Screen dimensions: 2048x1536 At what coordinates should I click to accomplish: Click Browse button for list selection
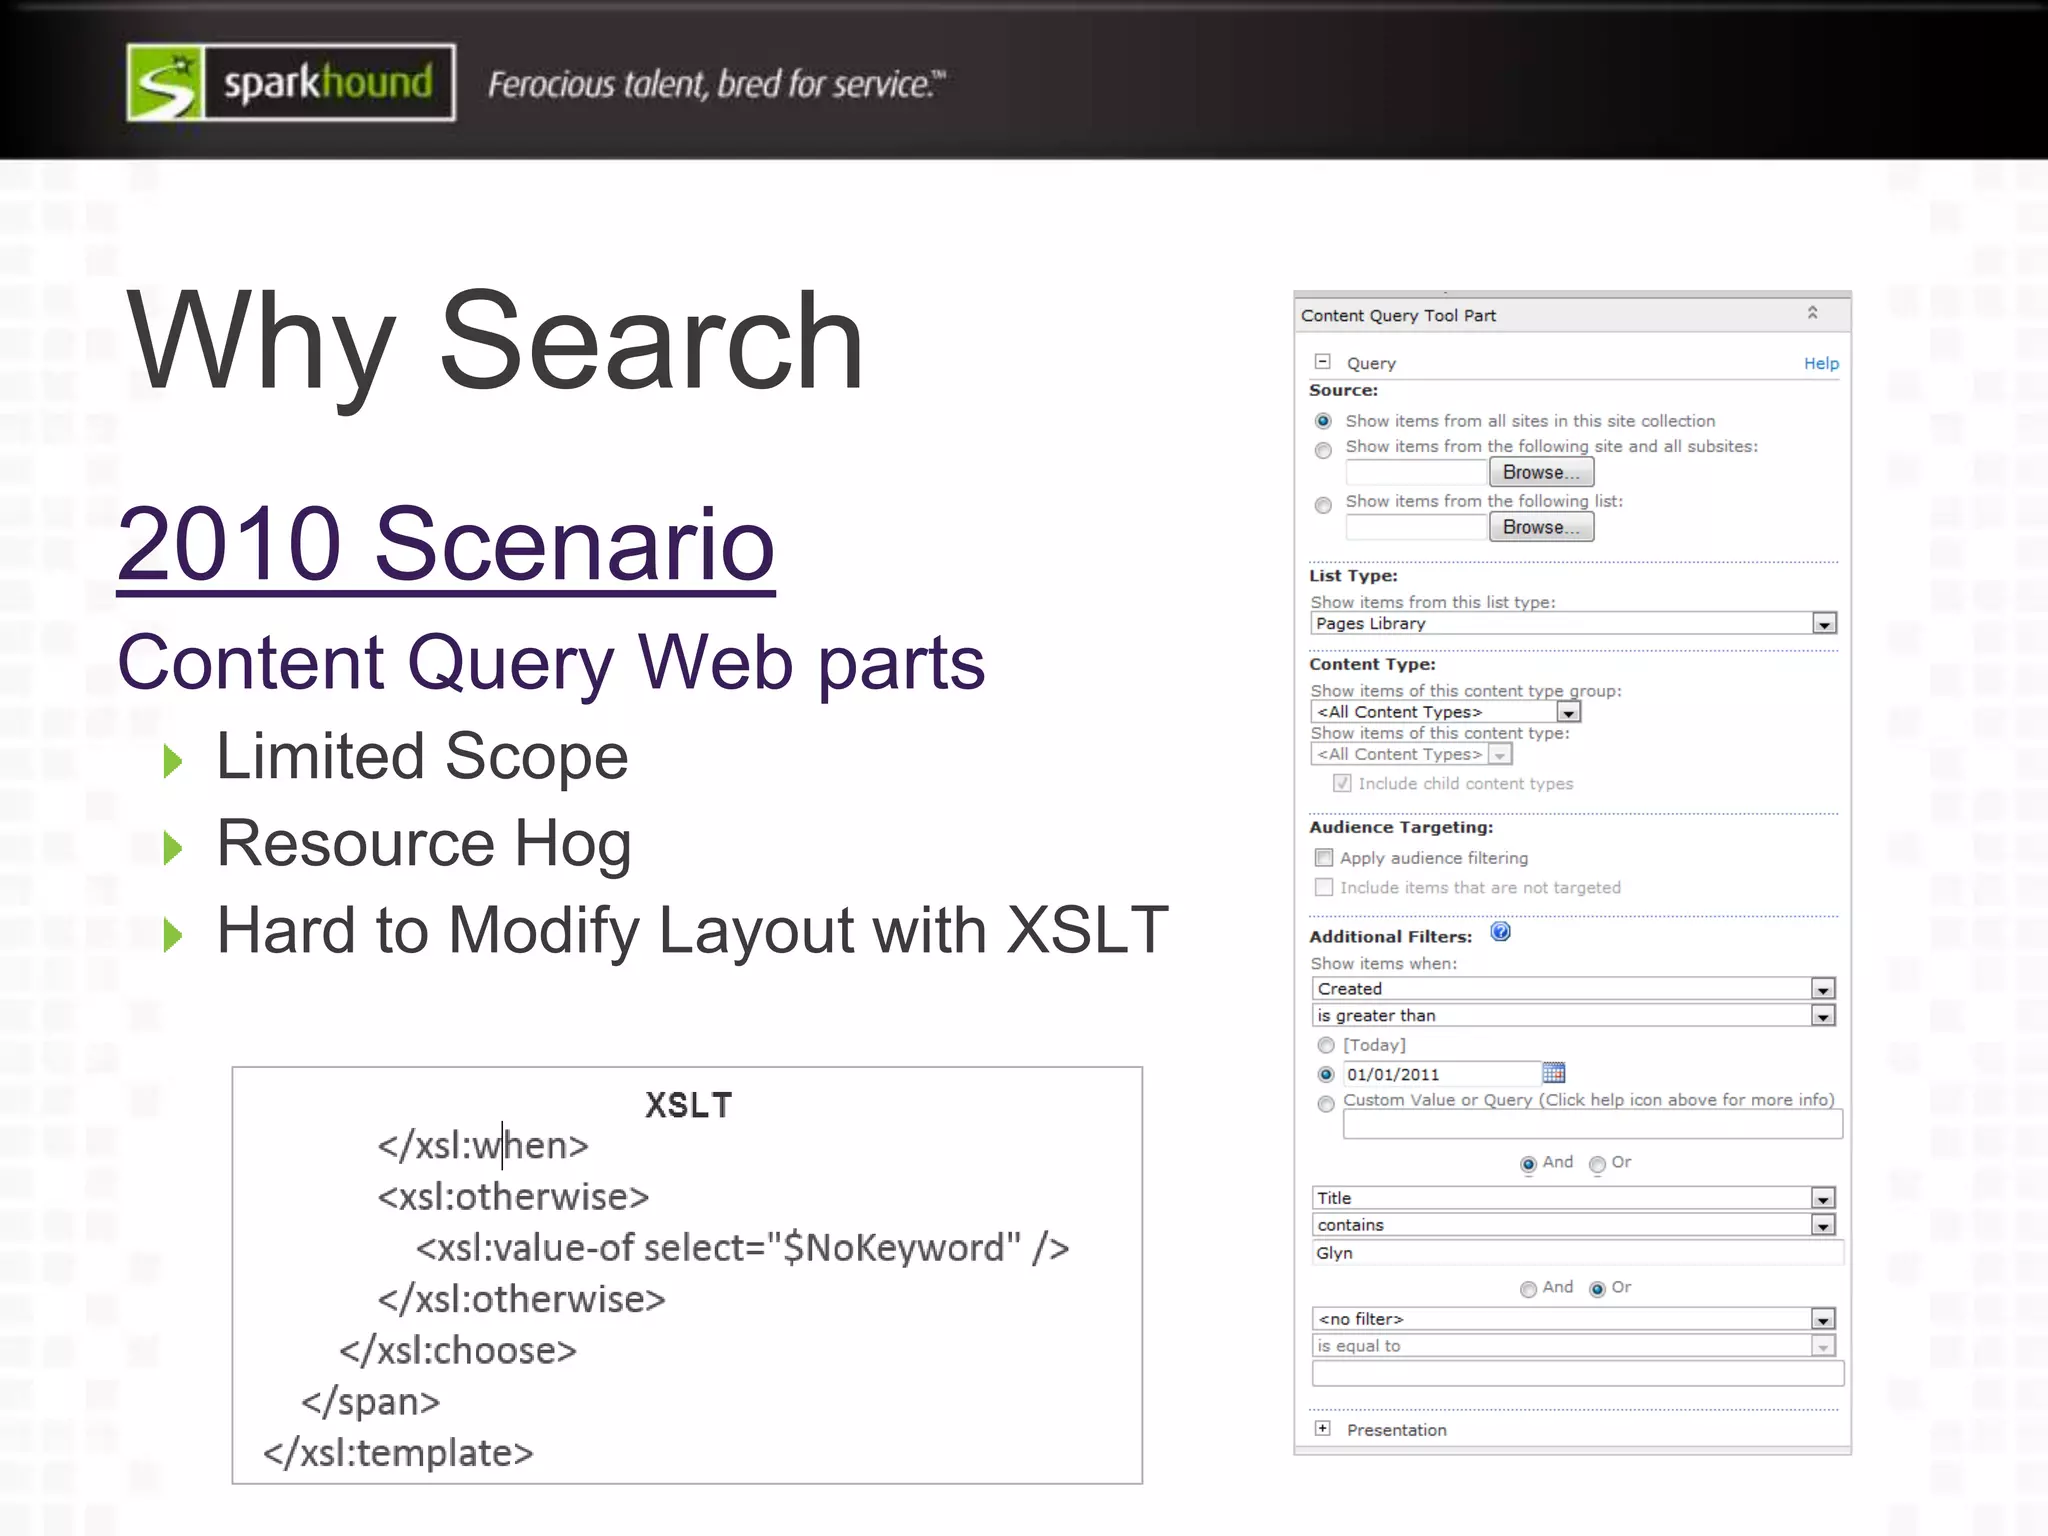pyautogui.click(x=1541, y=527)
